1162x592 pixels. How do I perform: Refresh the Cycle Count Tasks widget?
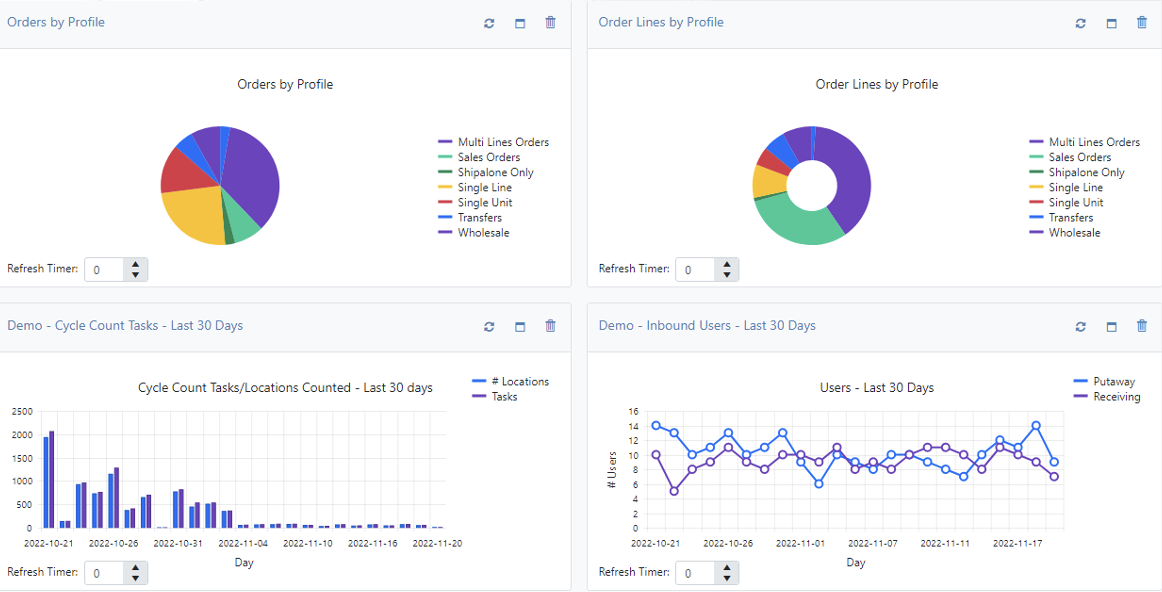click(x=489, y=326)
